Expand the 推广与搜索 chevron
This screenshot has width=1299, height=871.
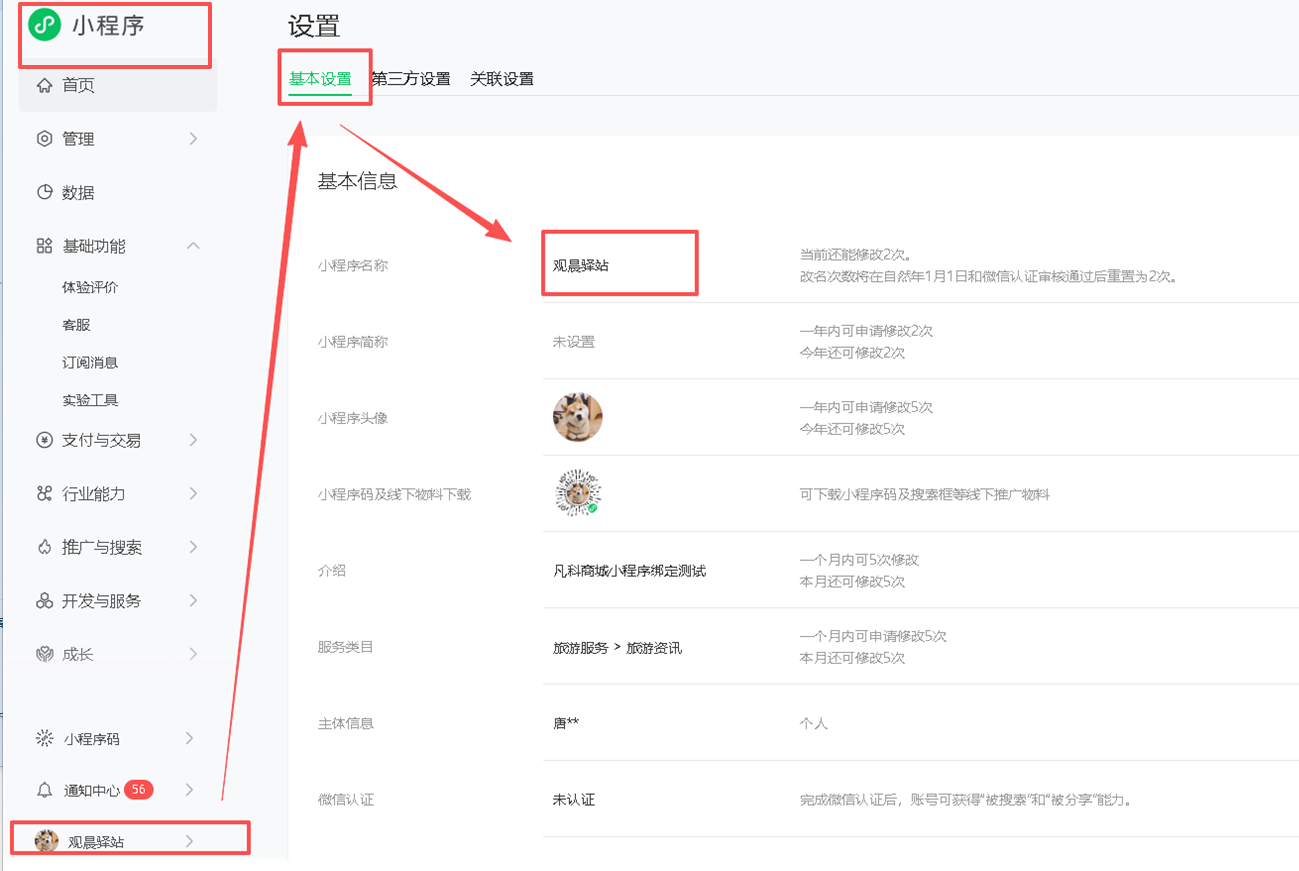tap(193, 547)
